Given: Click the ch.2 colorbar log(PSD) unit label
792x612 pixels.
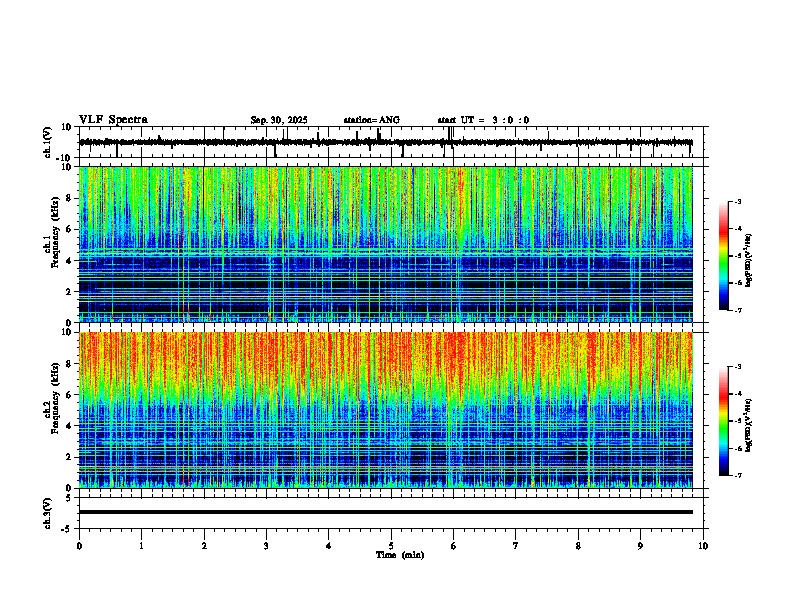Looking at the screenshot, I should [749, 425].
